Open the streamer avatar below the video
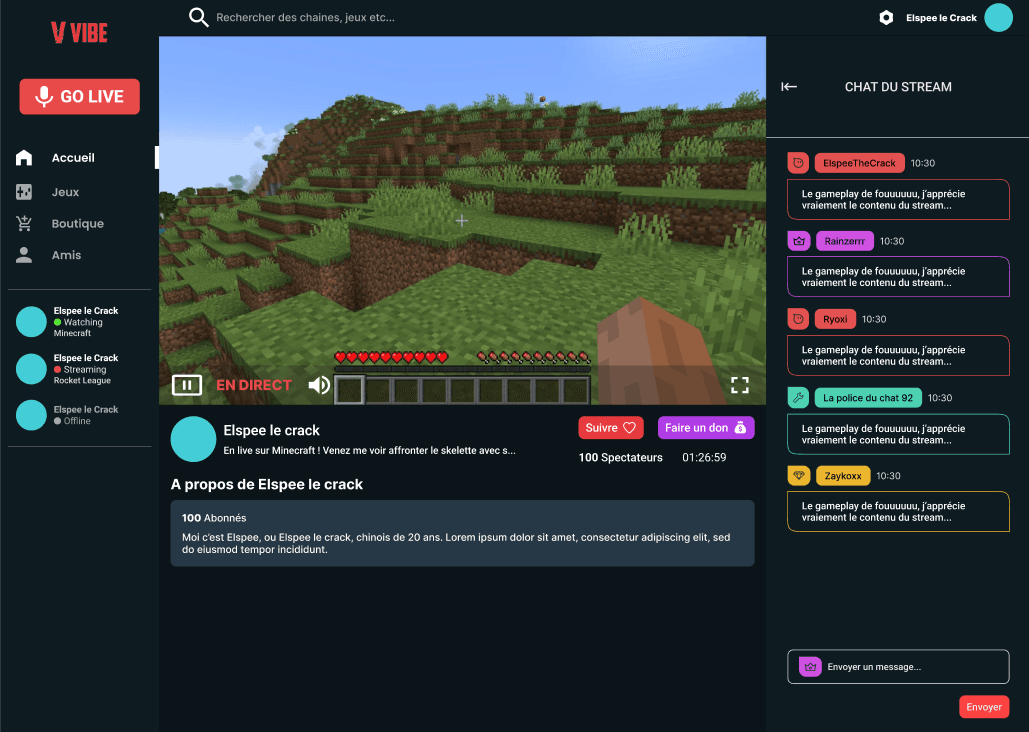 click(194, 439)
